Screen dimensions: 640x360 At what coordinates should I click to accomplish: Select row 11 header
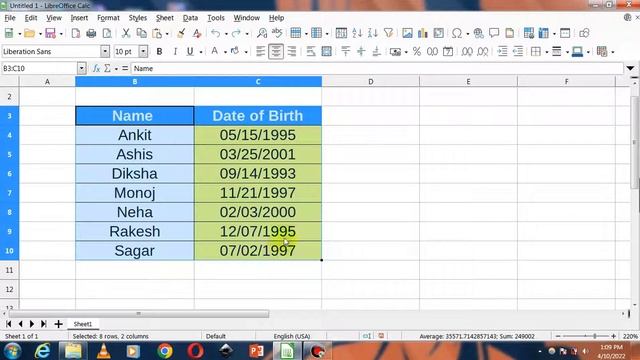coord(9,270)
